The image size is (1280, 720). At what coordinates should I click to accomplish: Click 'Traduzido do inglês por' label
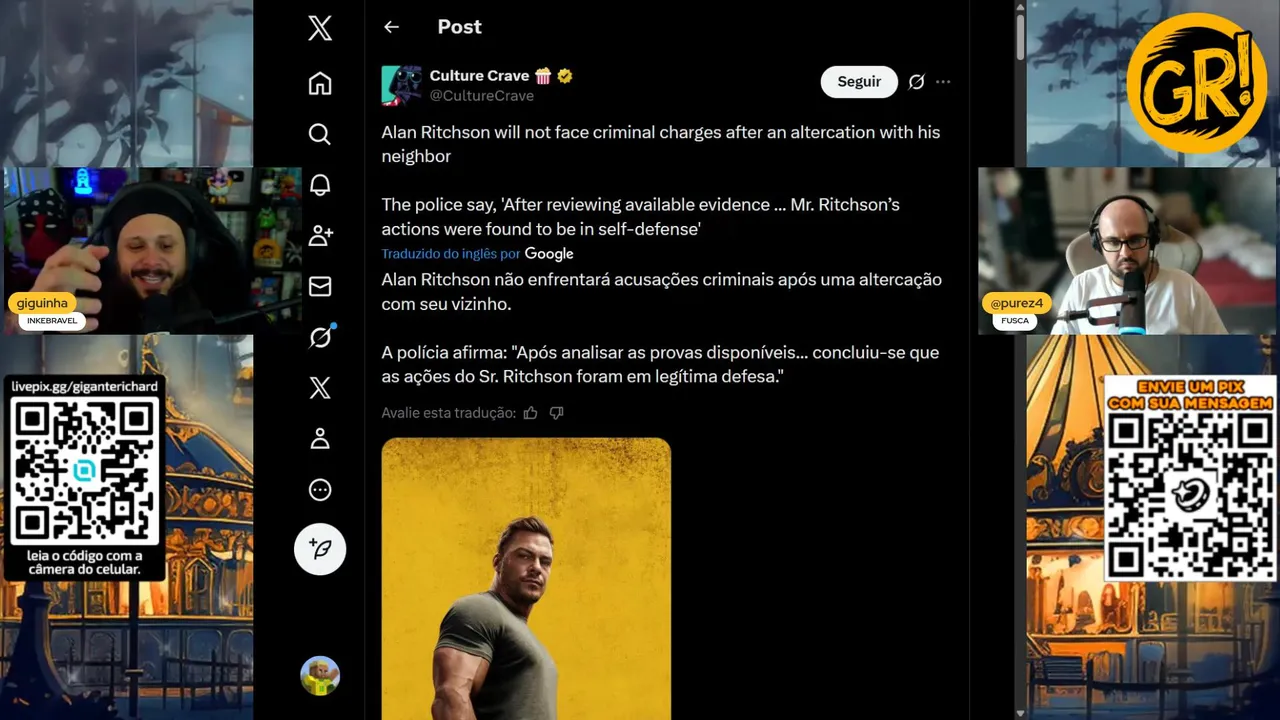coord(450,254)
